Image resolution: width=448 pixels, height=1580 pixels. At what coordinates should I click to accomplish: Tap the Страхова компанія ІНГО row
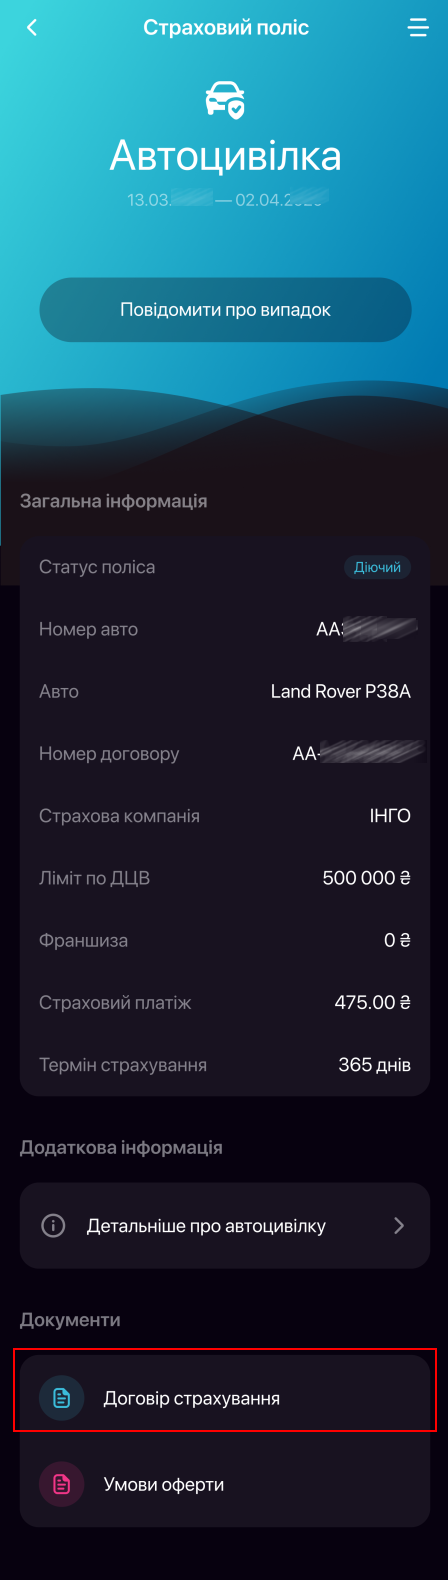225,816
